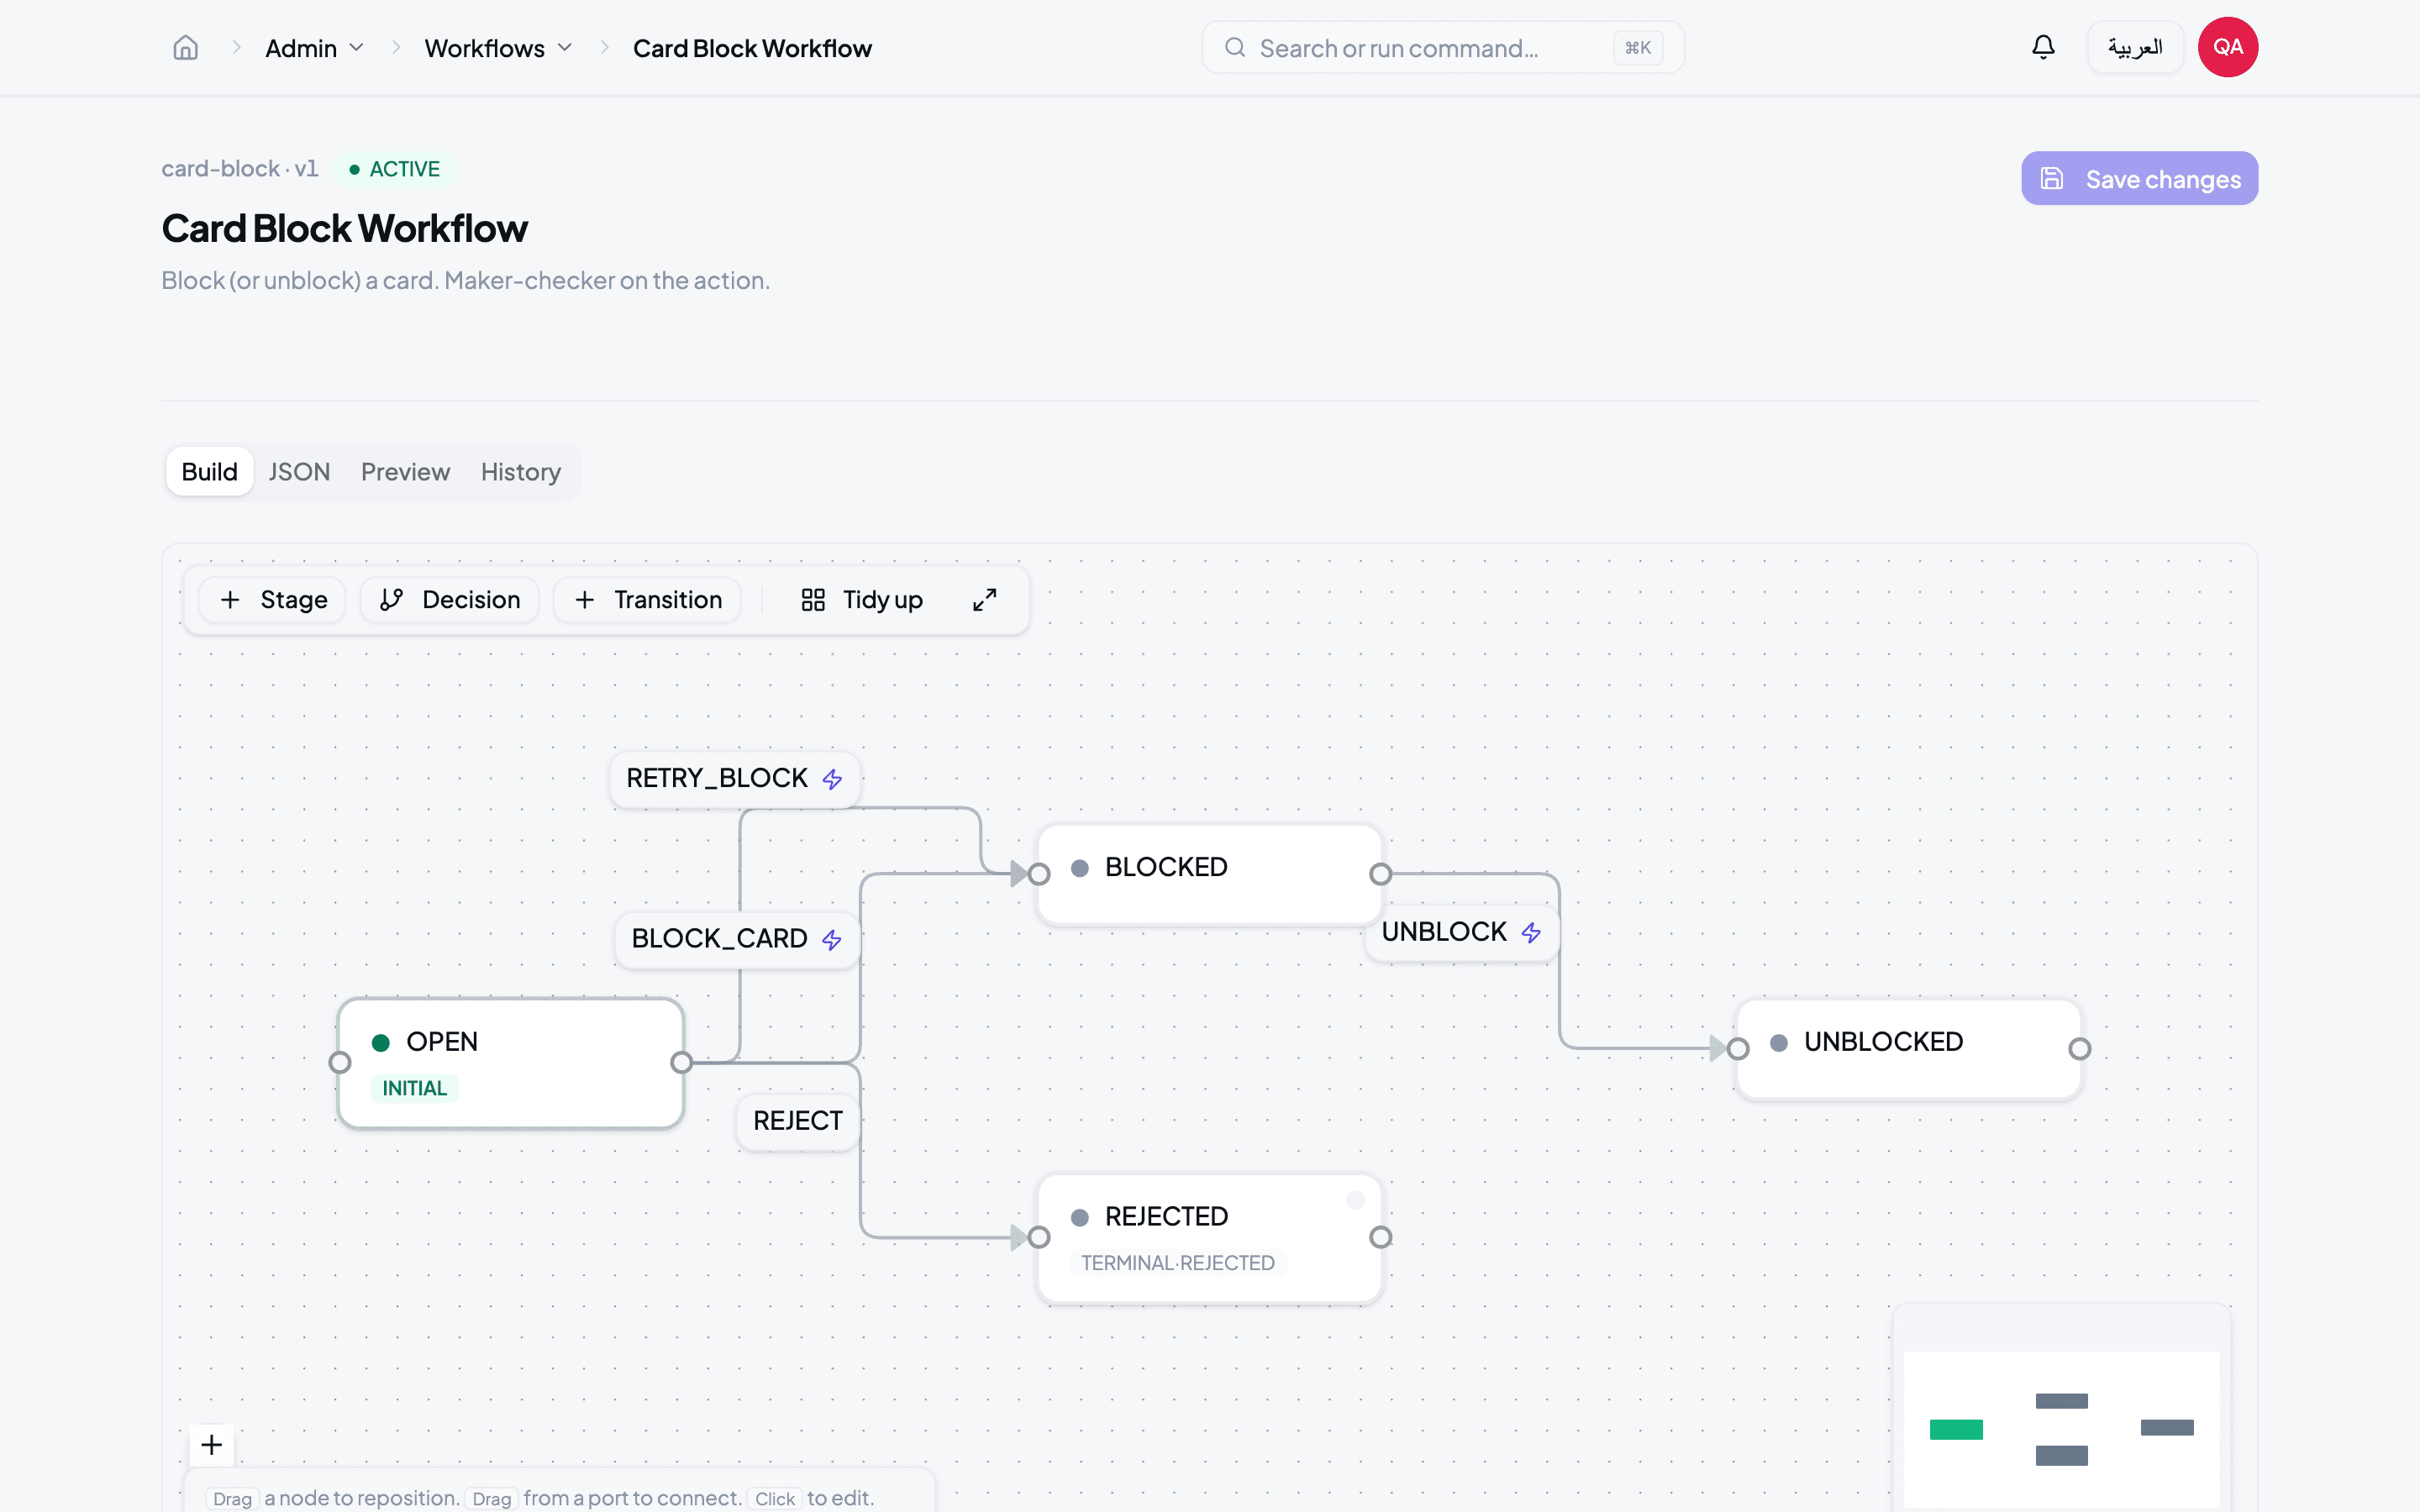
Task: Click the green status dot on OPEN
Action: point(381,1043)
